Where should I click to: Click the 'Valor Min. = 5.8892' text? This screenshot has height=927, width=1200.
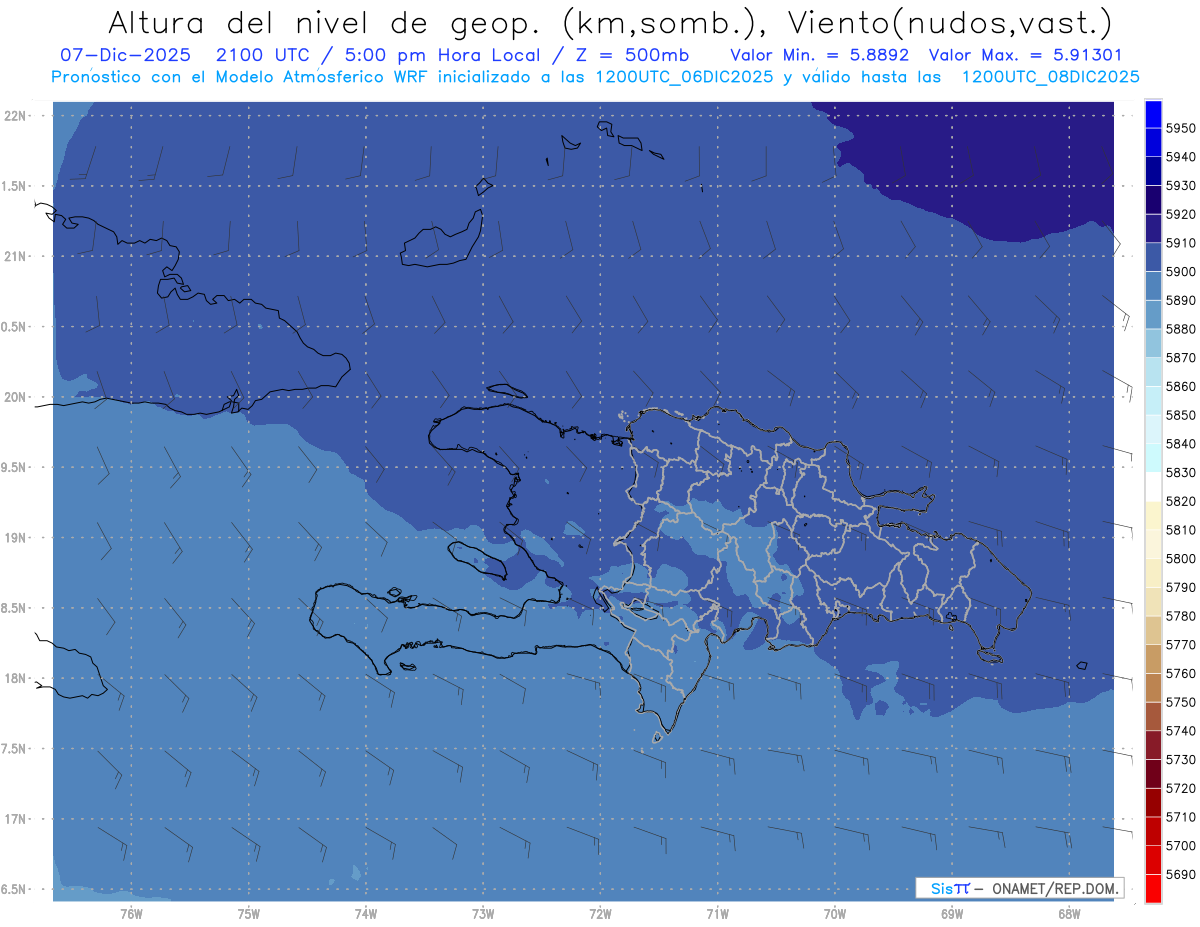coord(819,56)
